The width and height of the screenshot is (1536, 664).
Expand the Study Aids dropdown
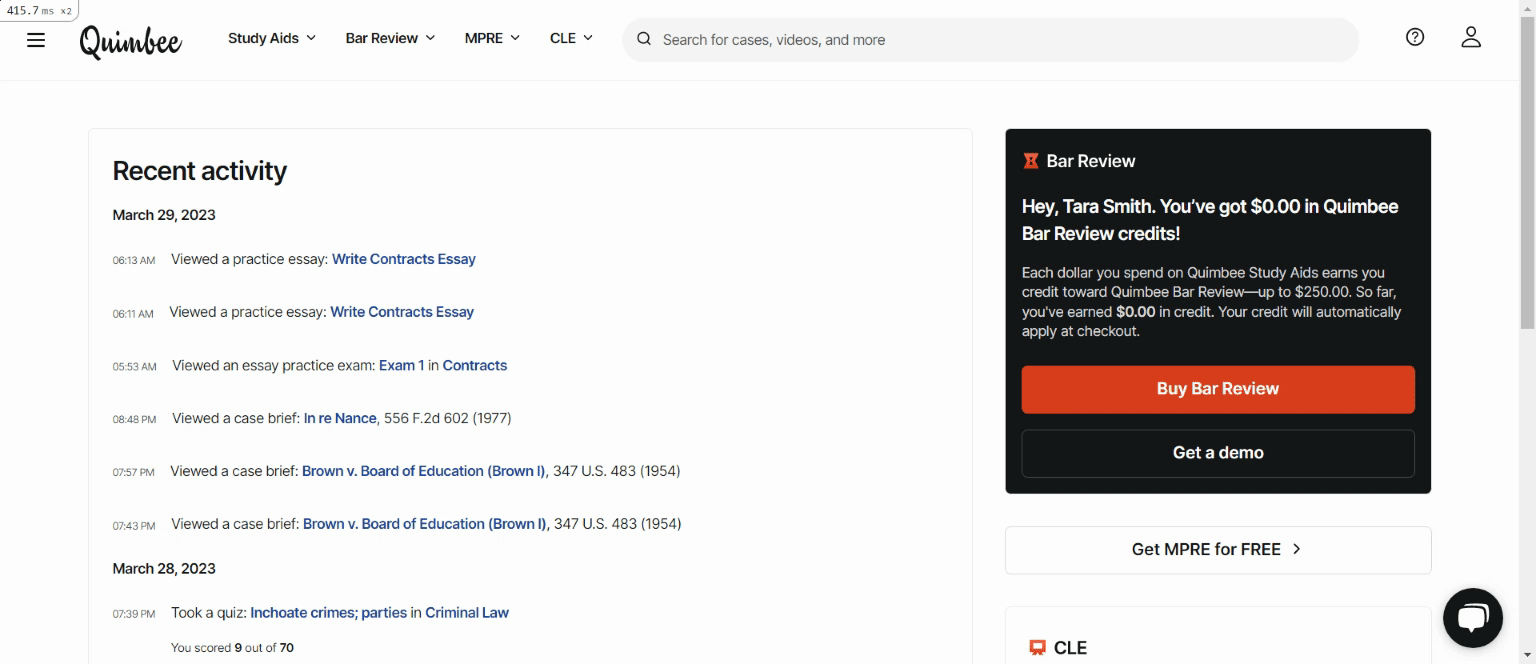point(272,38)
